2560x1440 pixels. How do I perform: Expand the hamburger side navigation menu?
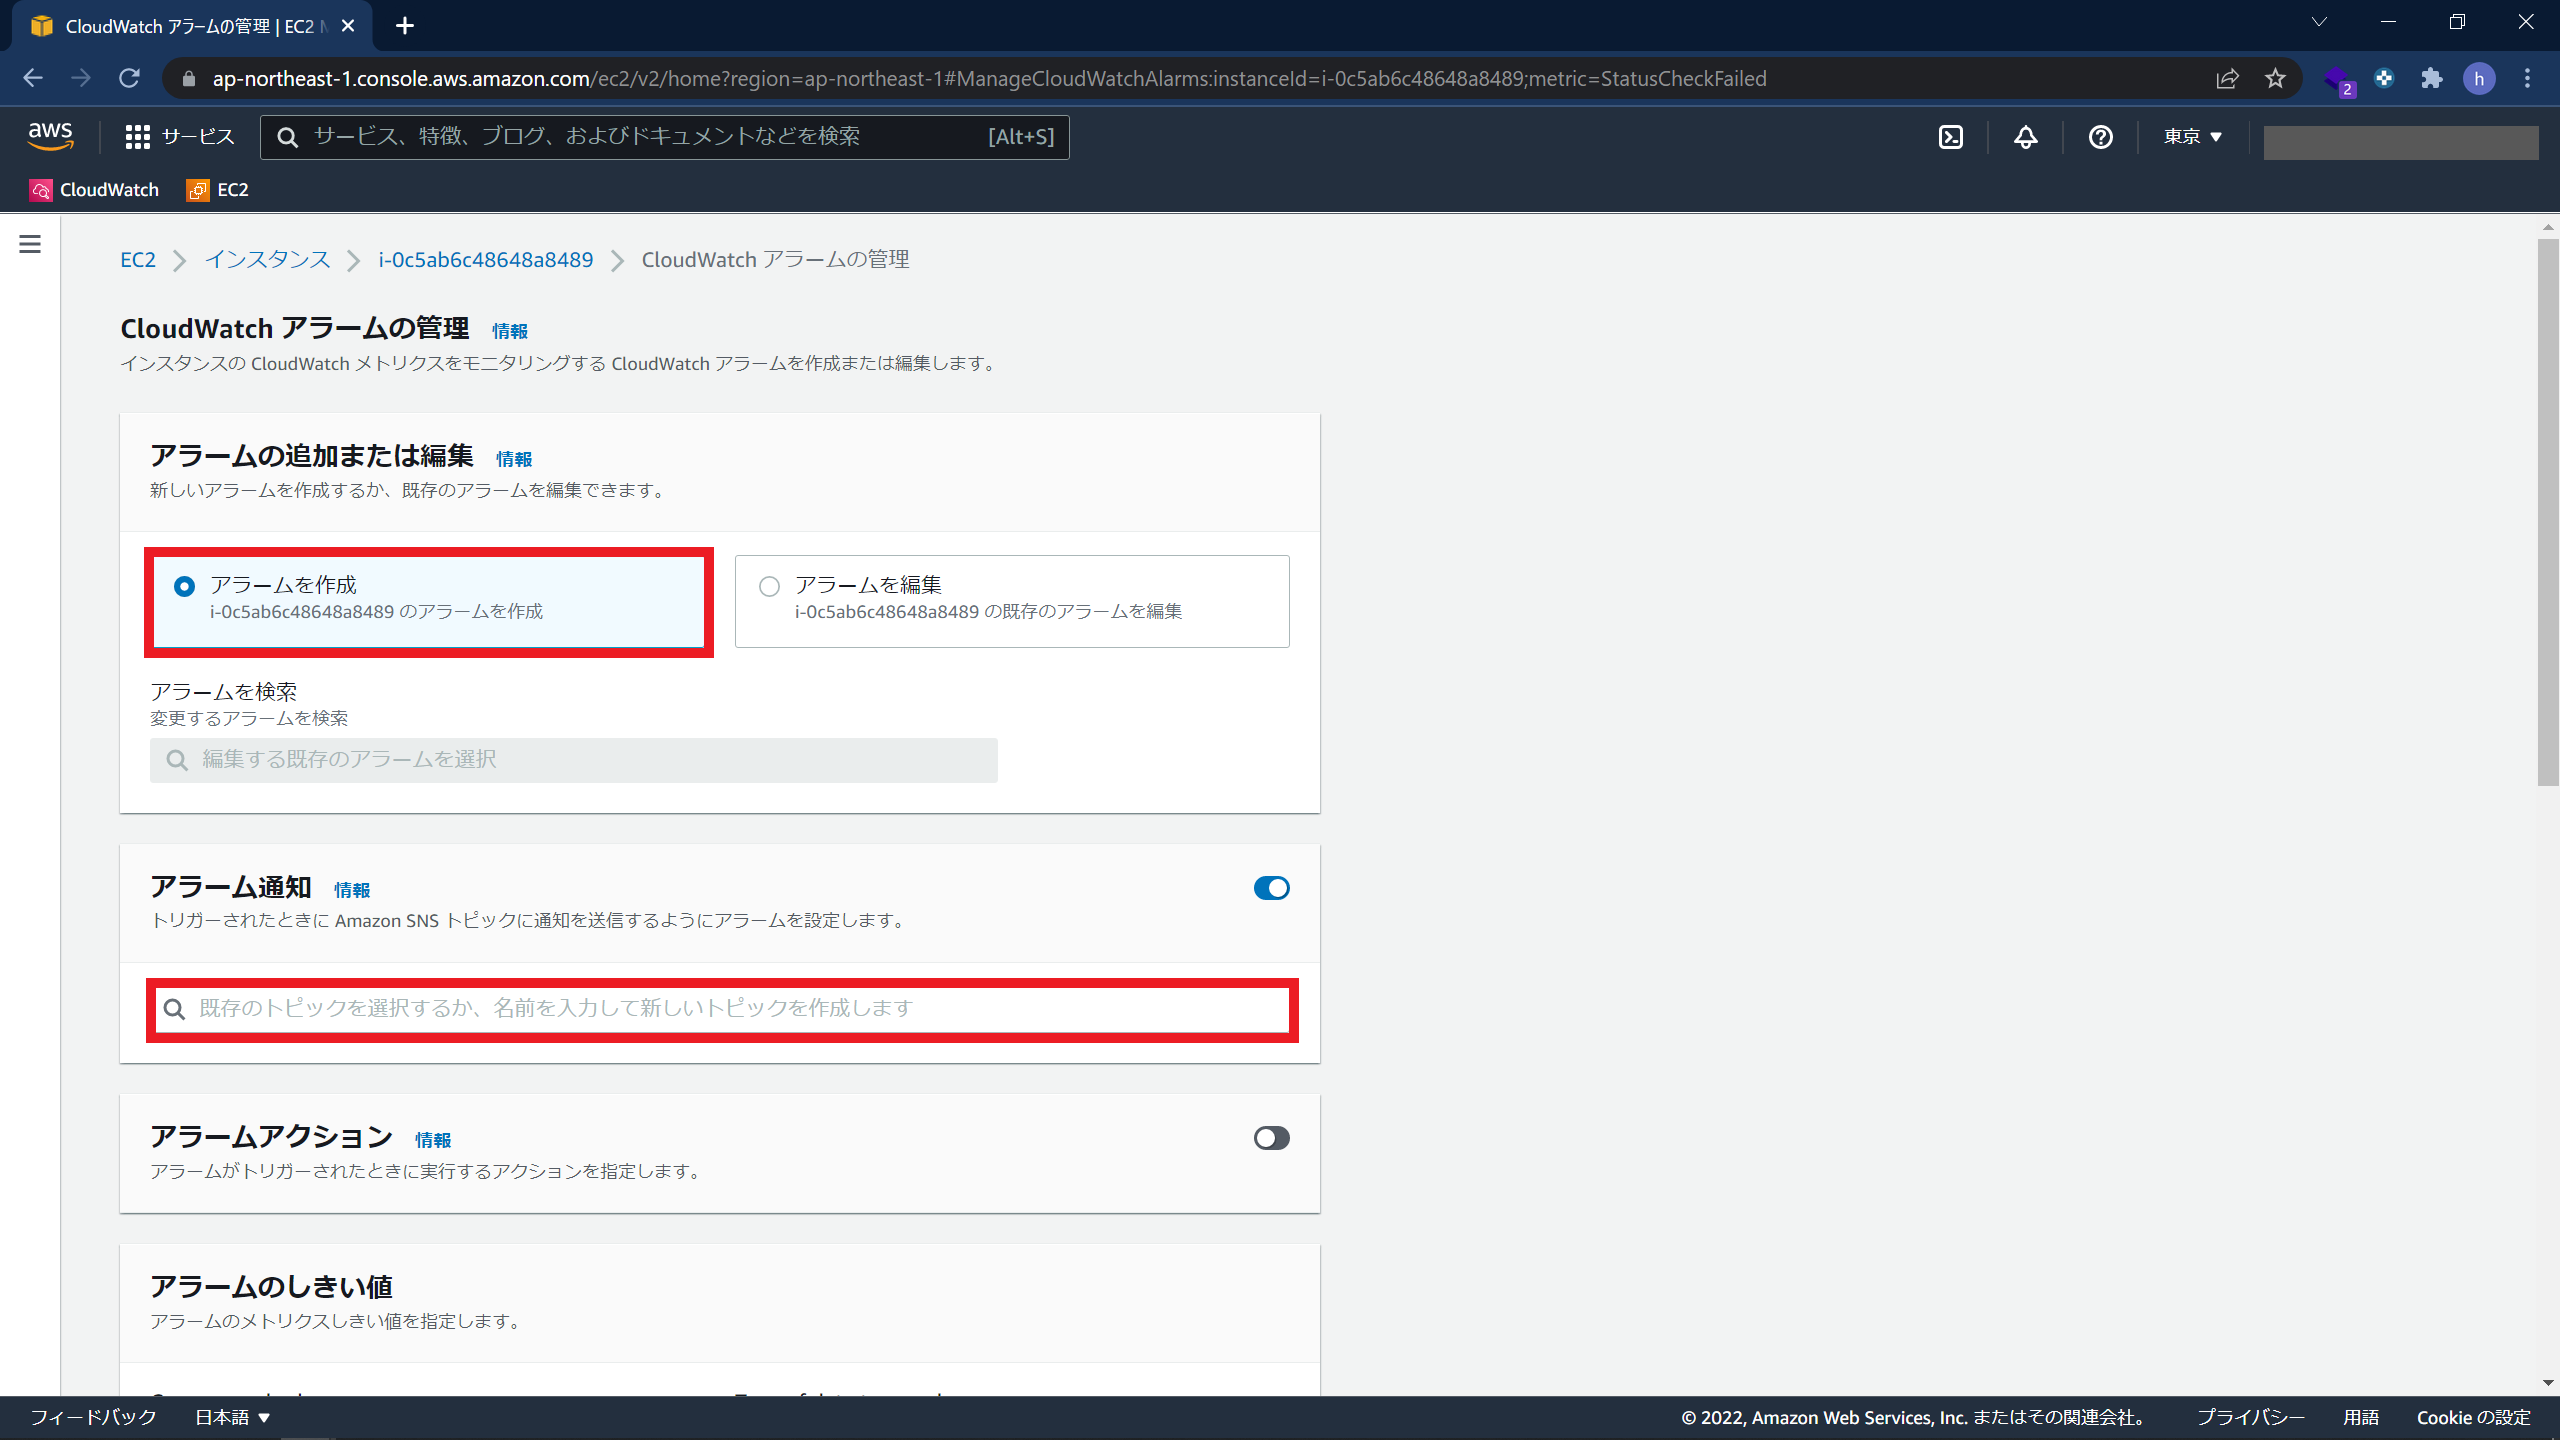click(30, 244)
